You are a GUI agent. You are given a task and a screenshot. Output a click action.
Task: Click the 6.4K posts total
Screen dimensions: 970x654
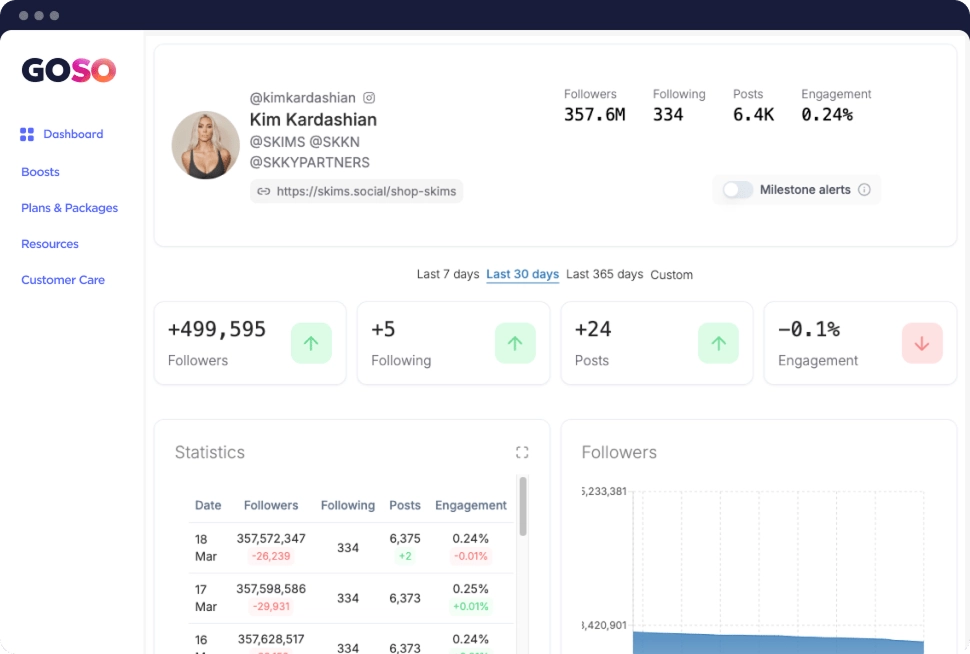point(753,114)
